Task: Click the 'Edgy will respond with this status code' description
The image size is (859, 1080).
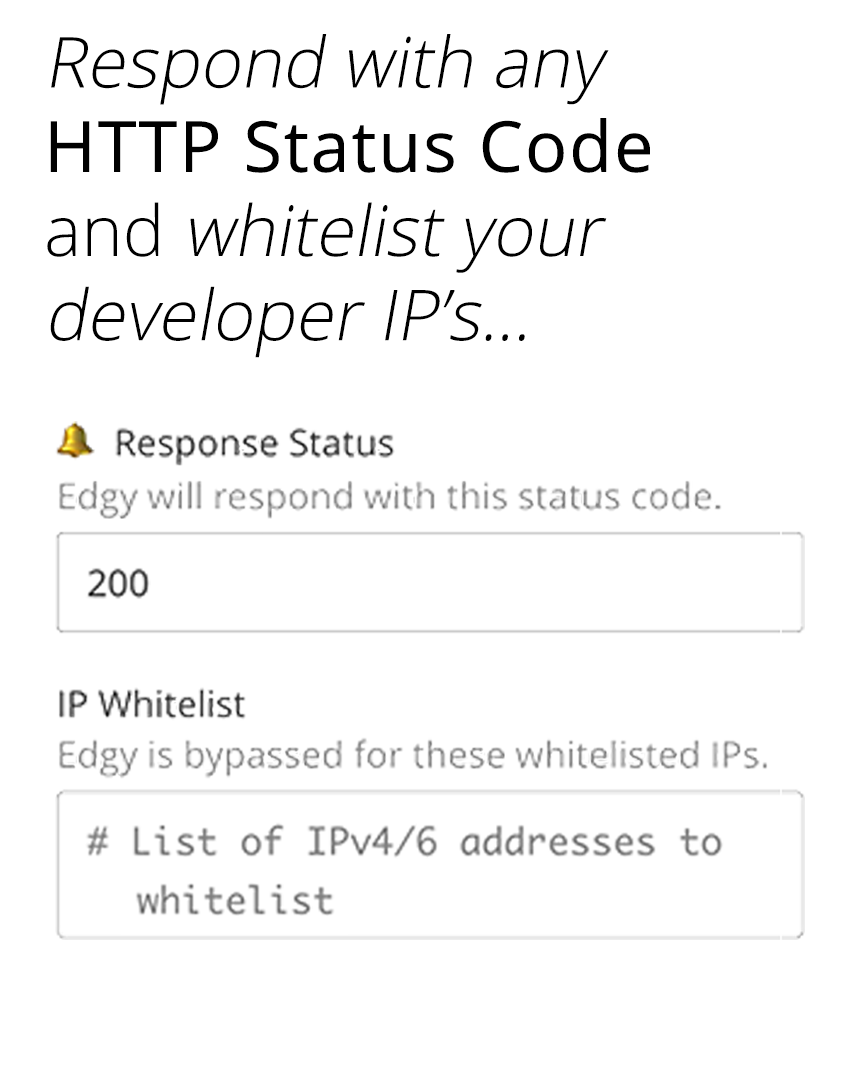Action: pos(389,497)
